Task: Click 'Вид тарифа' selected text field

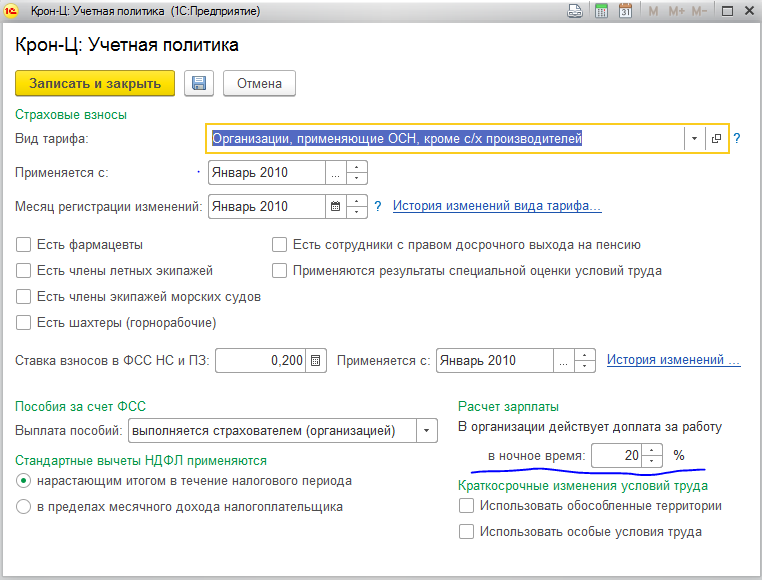Action: click(445, 139)
